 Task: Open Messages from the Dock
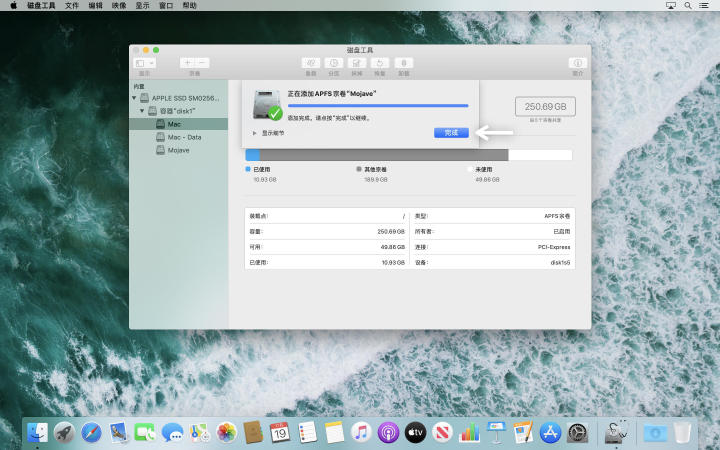tap(172, 433)
